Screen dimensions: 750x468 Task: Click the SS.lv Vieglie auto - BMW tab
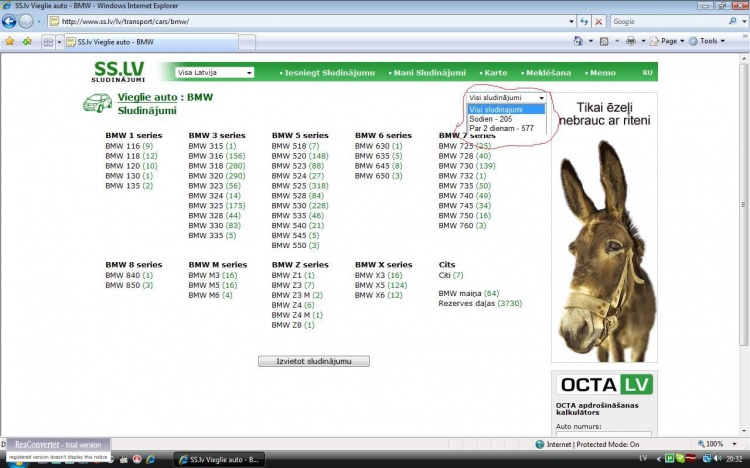[x=151, y=42]
